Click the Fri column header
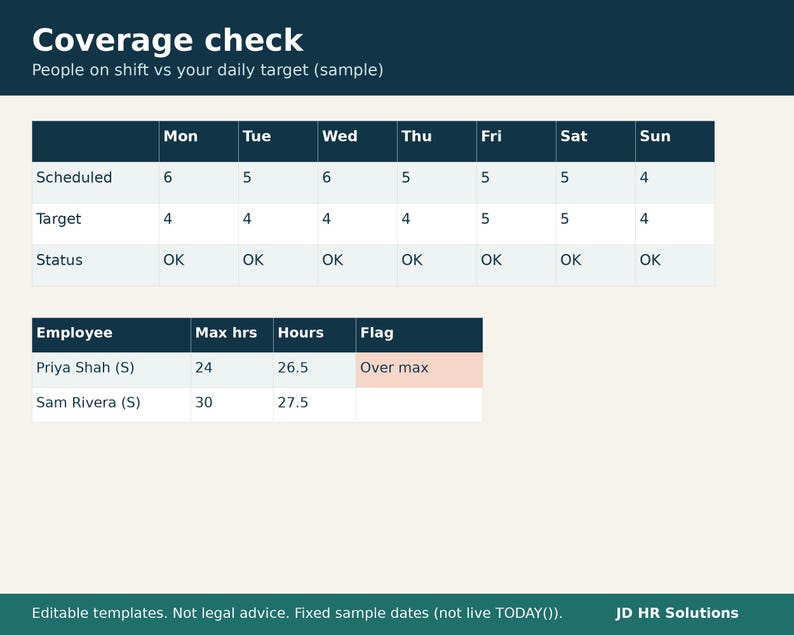The width and height of the screenshot is (794, 635). coord(516,141)
